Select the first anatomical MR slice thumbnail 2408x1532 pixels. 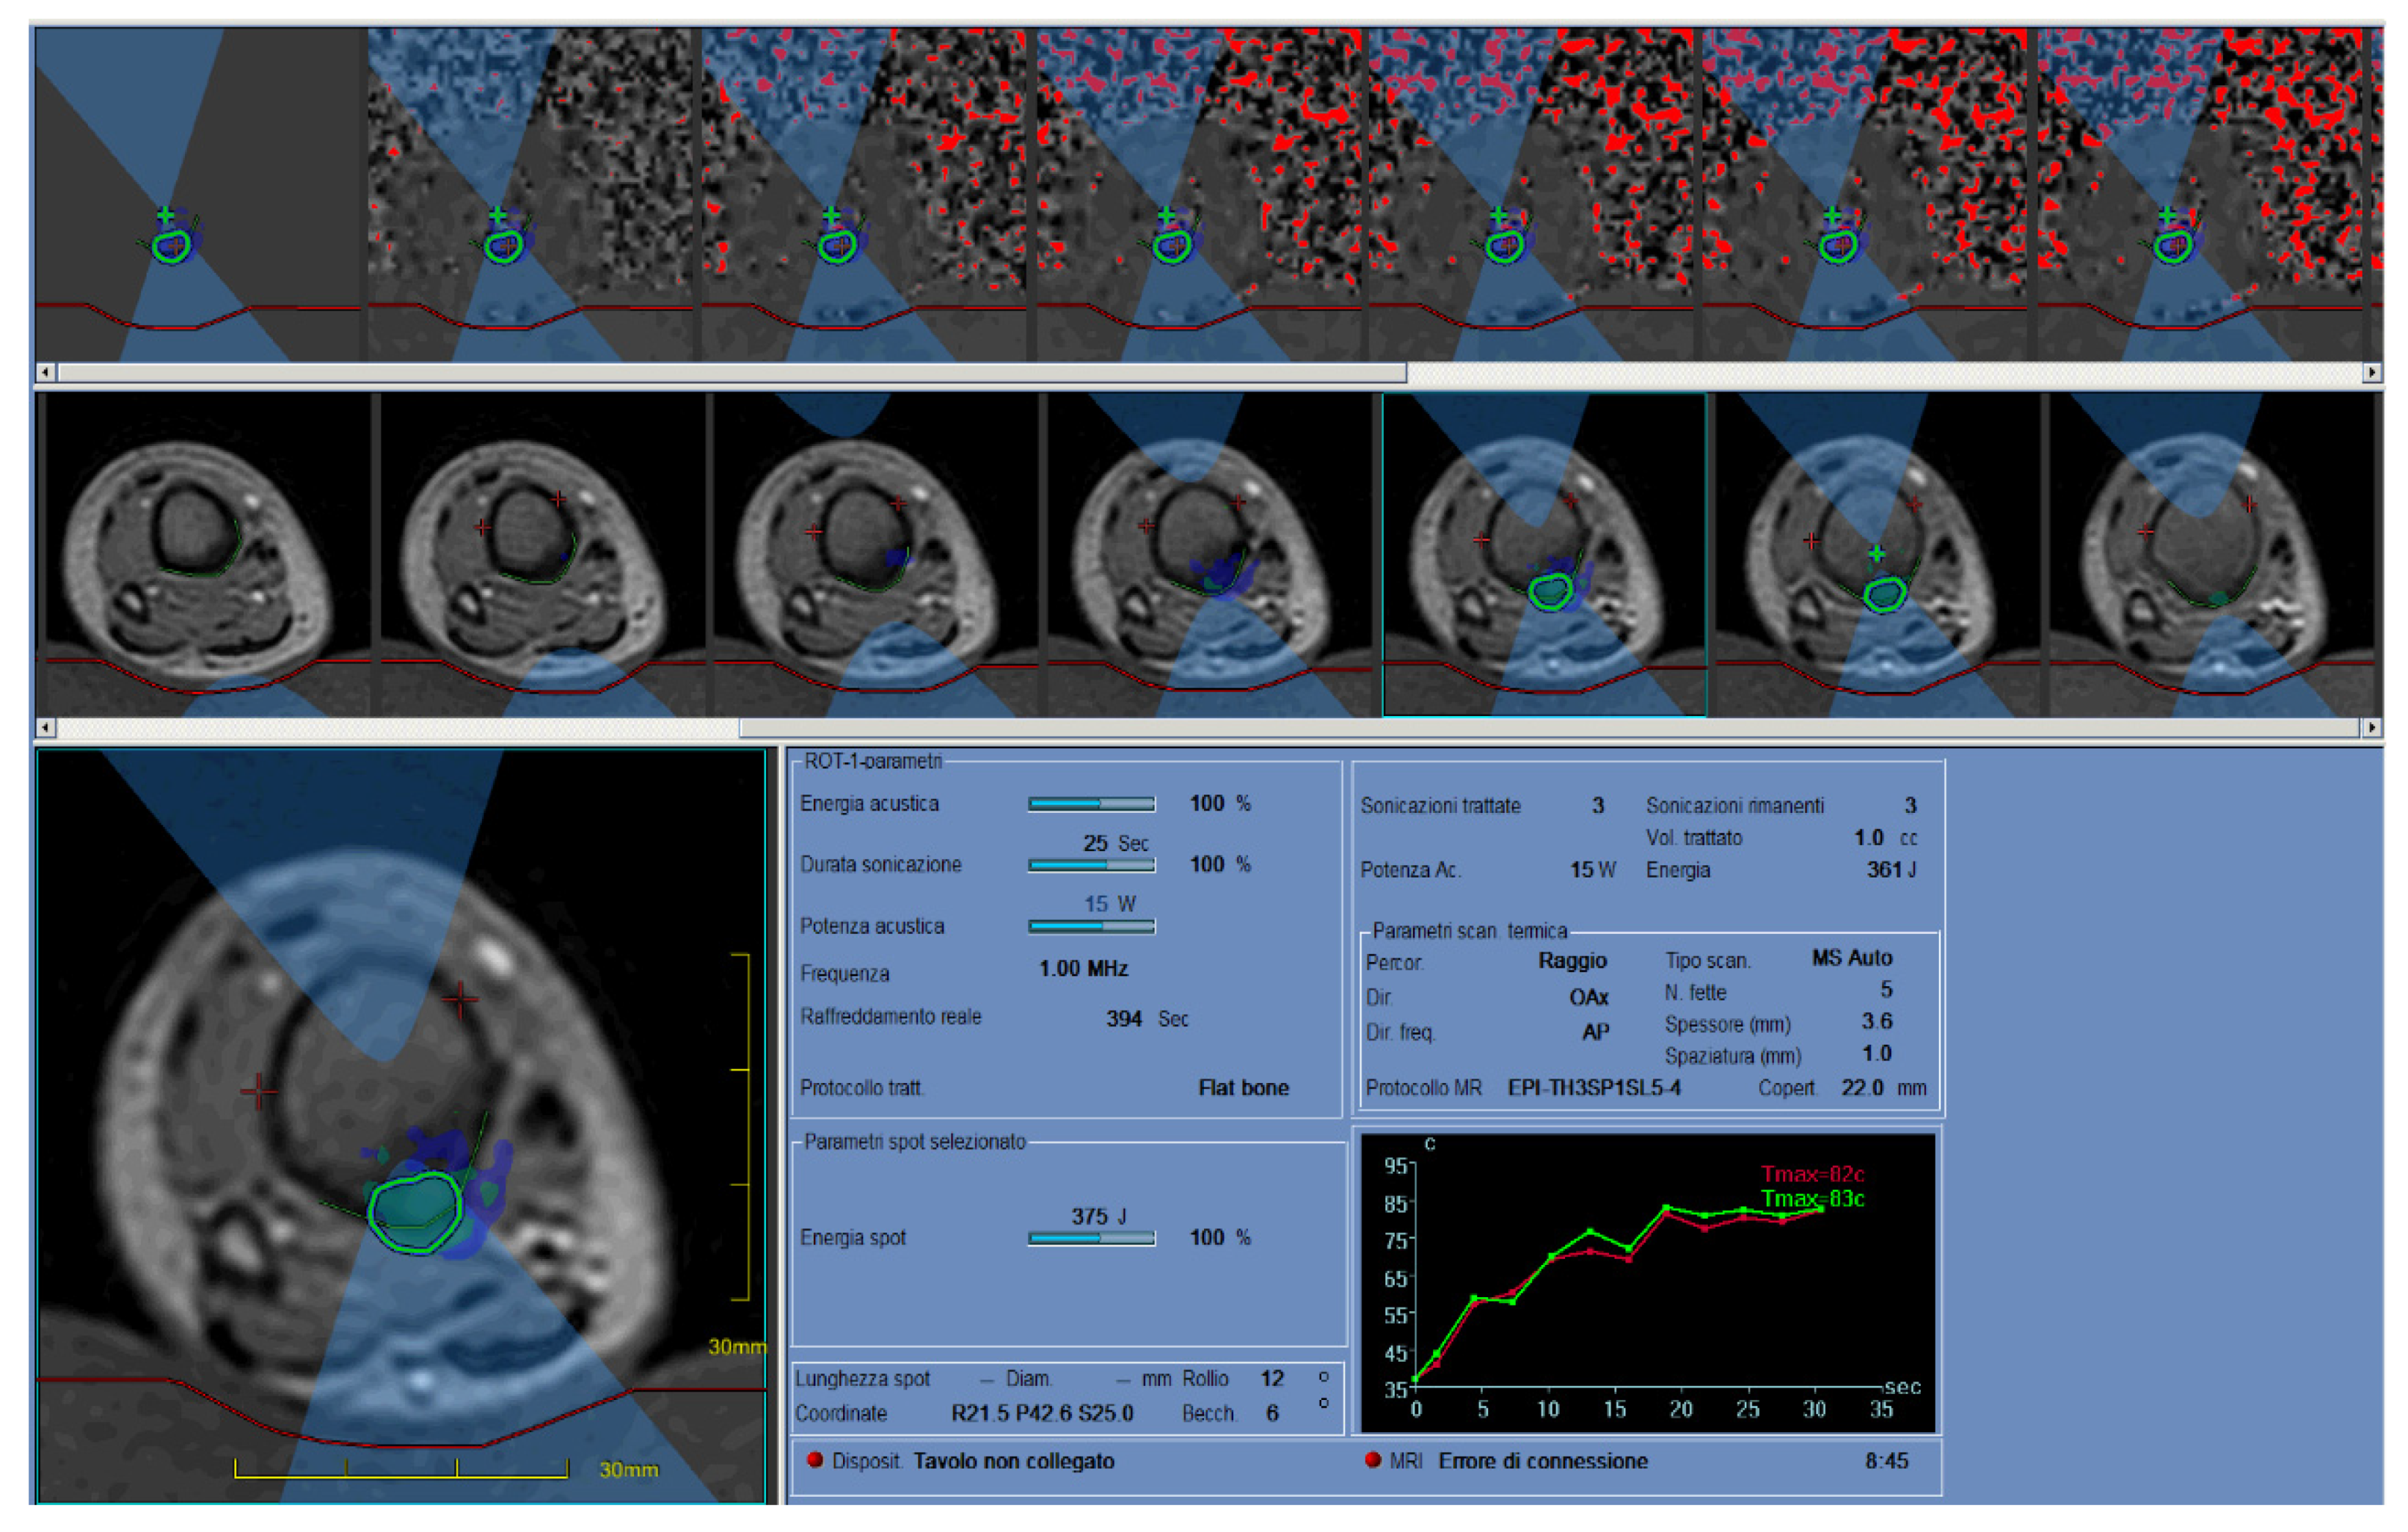point(203,555)
